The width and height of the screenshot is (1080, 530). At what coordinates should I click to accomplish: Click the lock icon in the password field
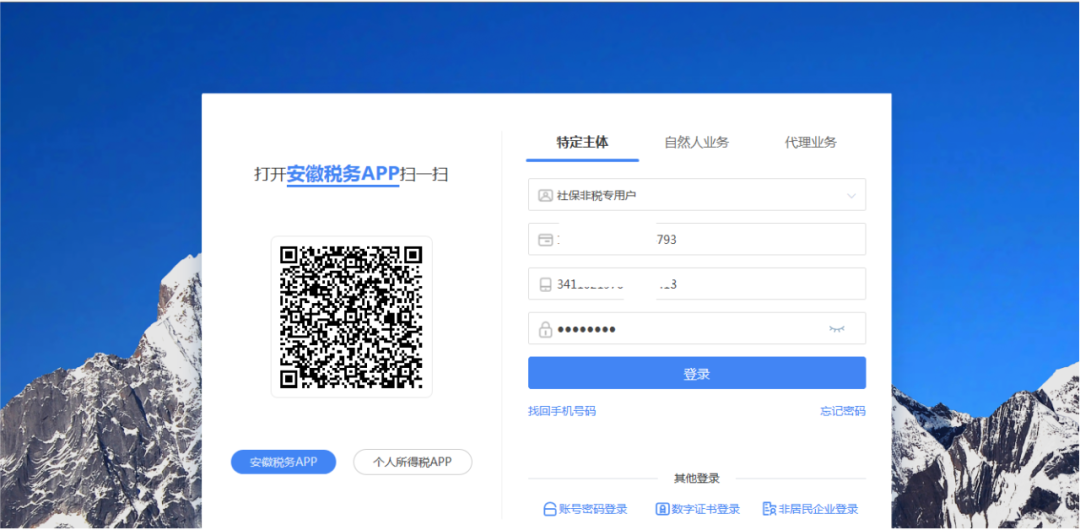pos(546,329)
